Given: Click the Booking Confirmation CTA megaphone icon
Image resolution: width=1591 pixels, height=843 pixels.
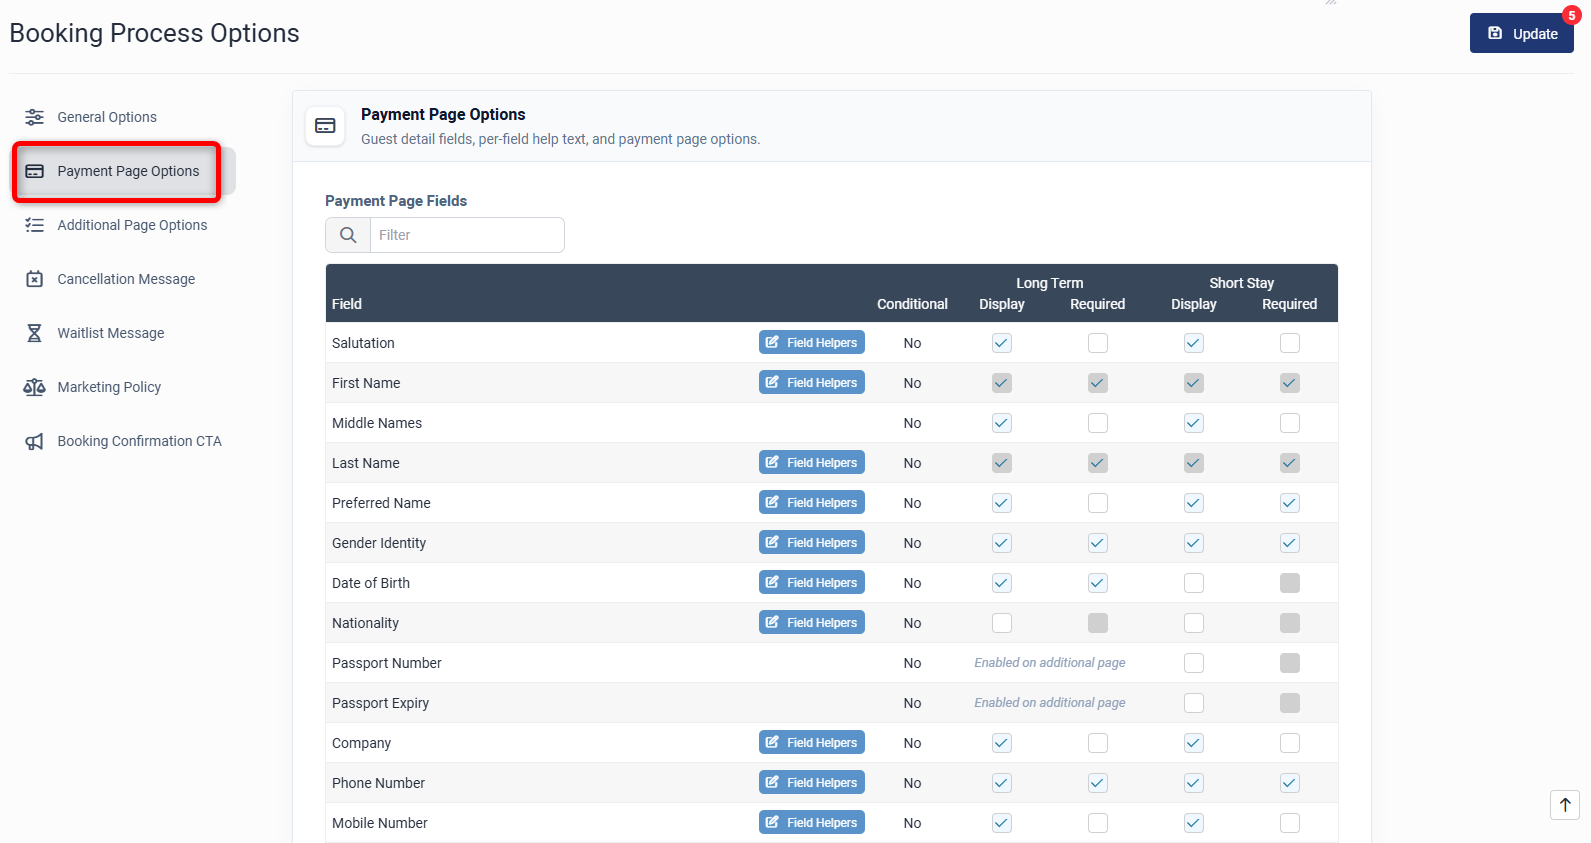Looking at the screenshot, I should pyautogui.click(x=34, y=441).
